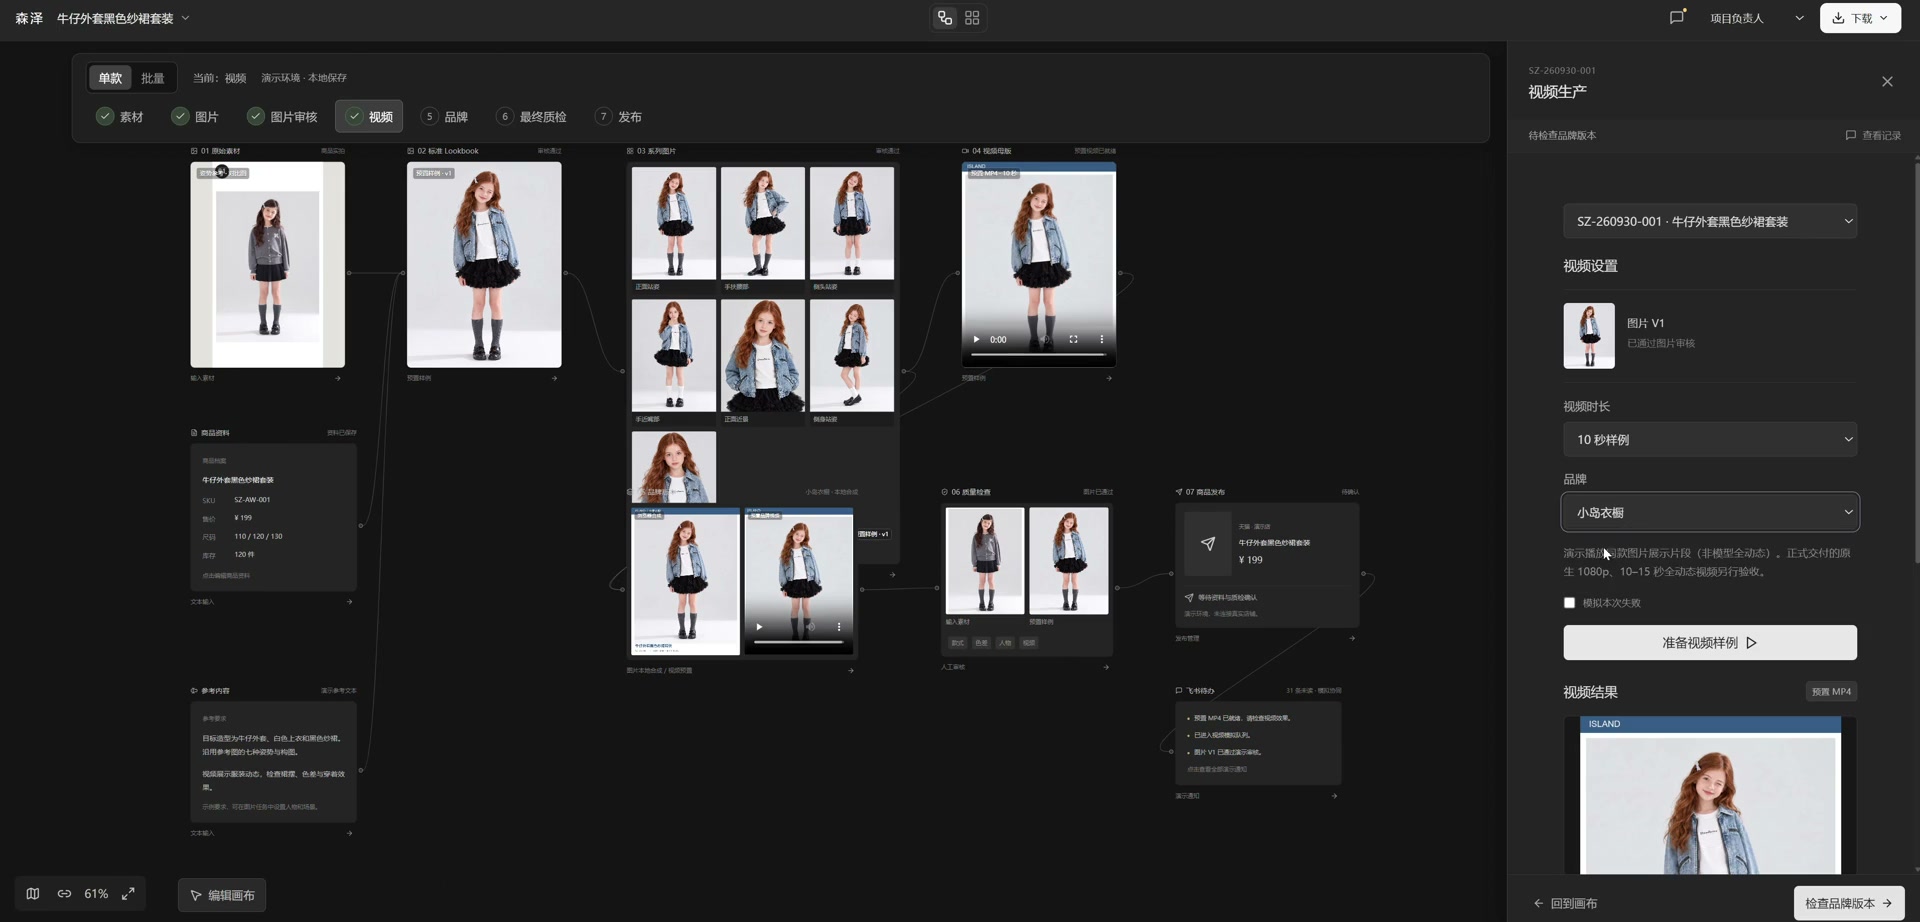Expand the 视频时长 10 秒样例 dropdown
This screenshot has width=1920, height=922.
1710,439
